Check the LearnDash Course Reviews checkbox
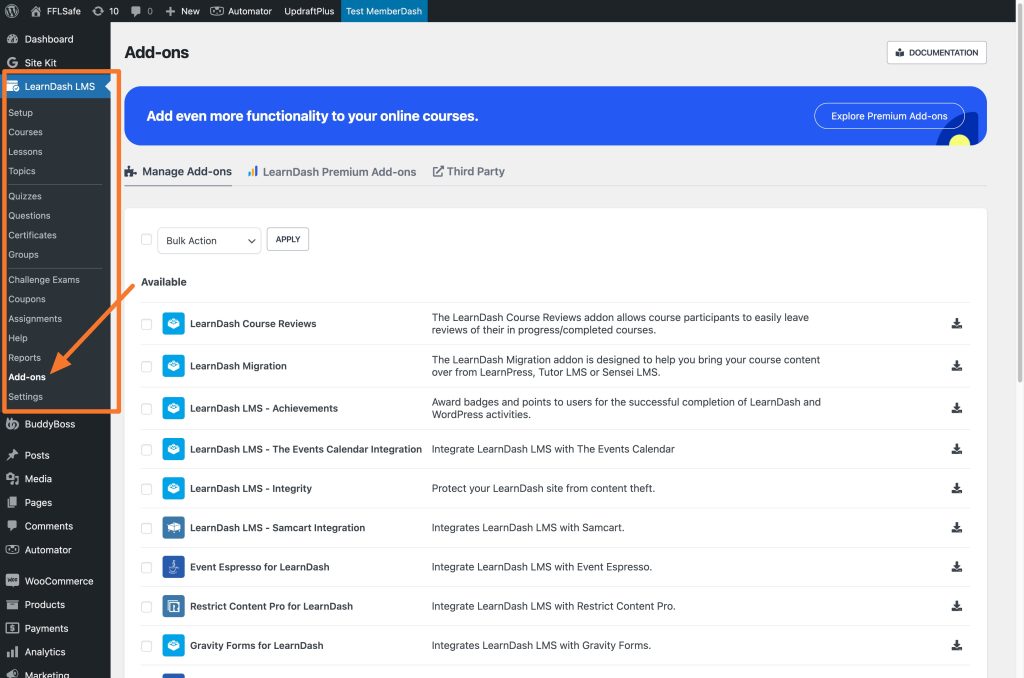This screenshot has width=1024, height=678. point(146,324)
